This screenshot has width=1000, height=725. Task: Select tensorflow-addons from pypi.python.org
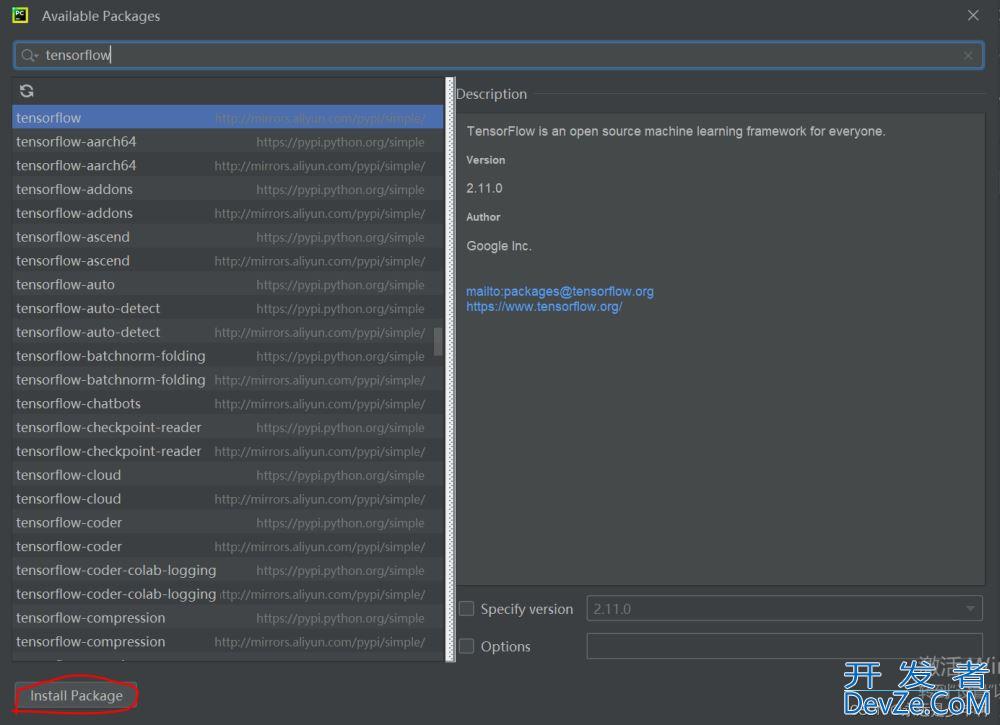pyautogui.click(x=228, y=189)
